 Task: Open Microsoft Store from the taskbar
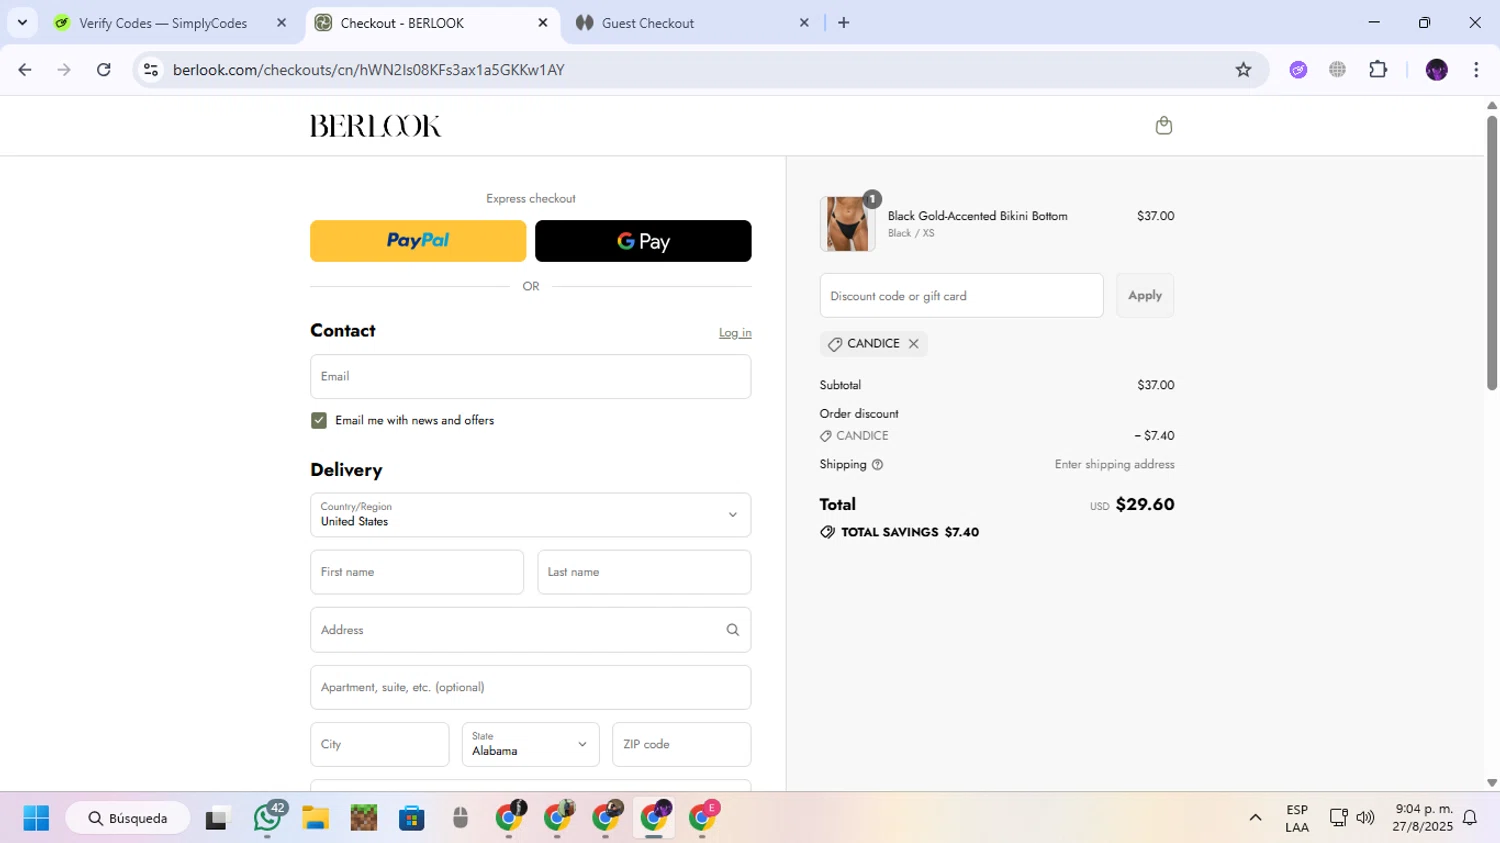(x=411, y=819)
